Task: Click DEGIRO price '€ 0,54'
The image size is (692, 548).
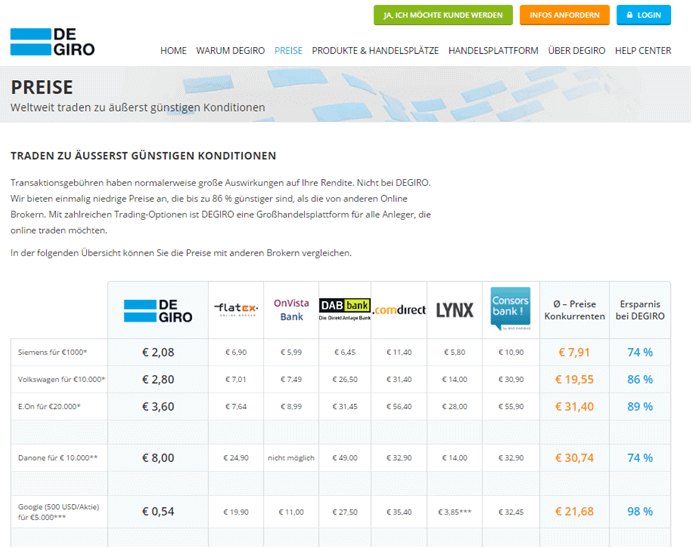Action: click(158, 512)
